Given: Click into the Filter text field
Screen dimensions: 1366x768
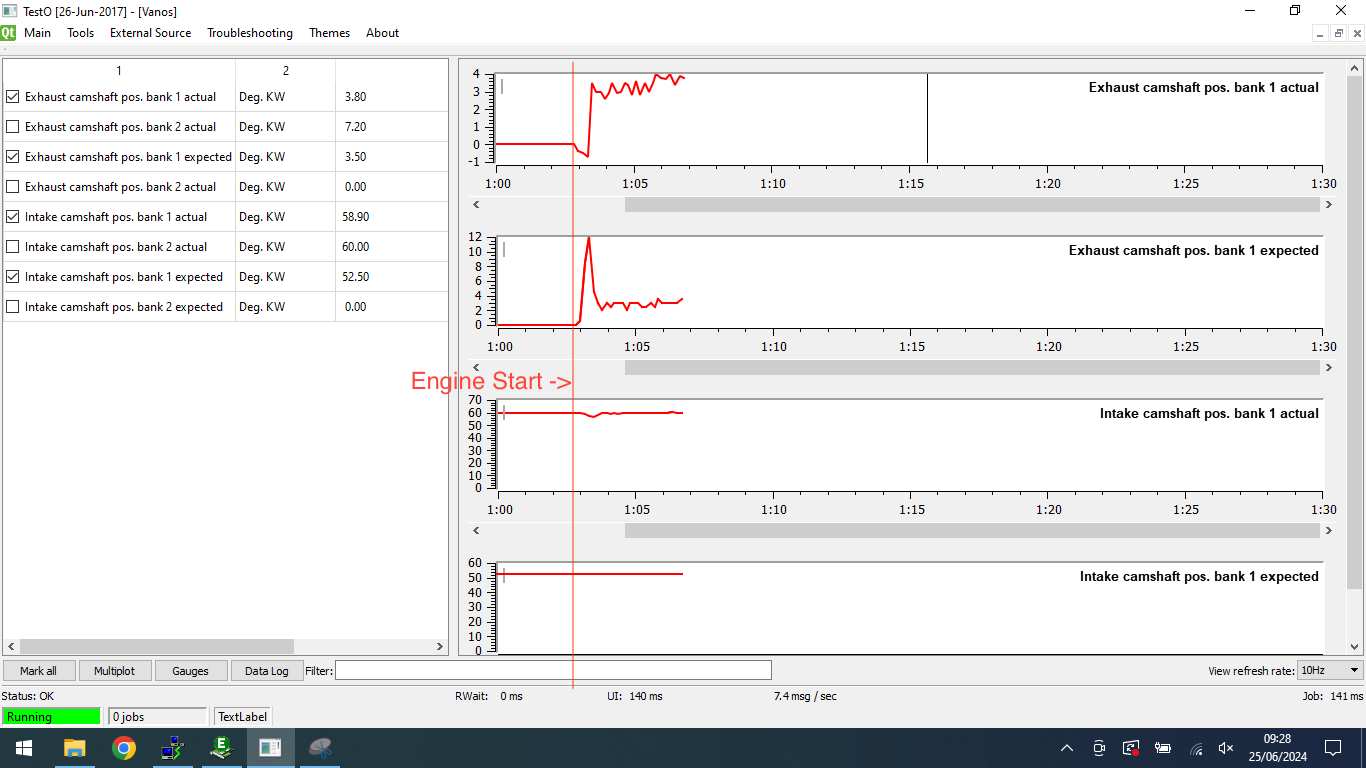Looking at the screenshot, I should coord(553,670).
